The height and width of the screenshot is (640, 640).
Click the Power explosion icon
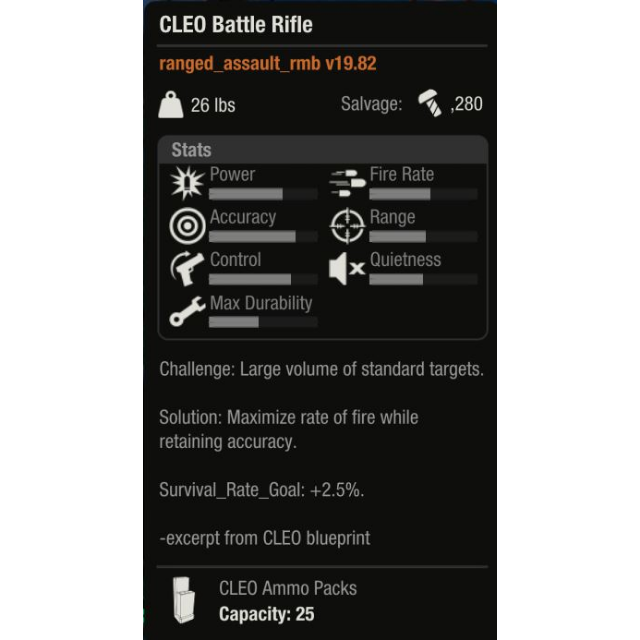(x=187, y=183)
